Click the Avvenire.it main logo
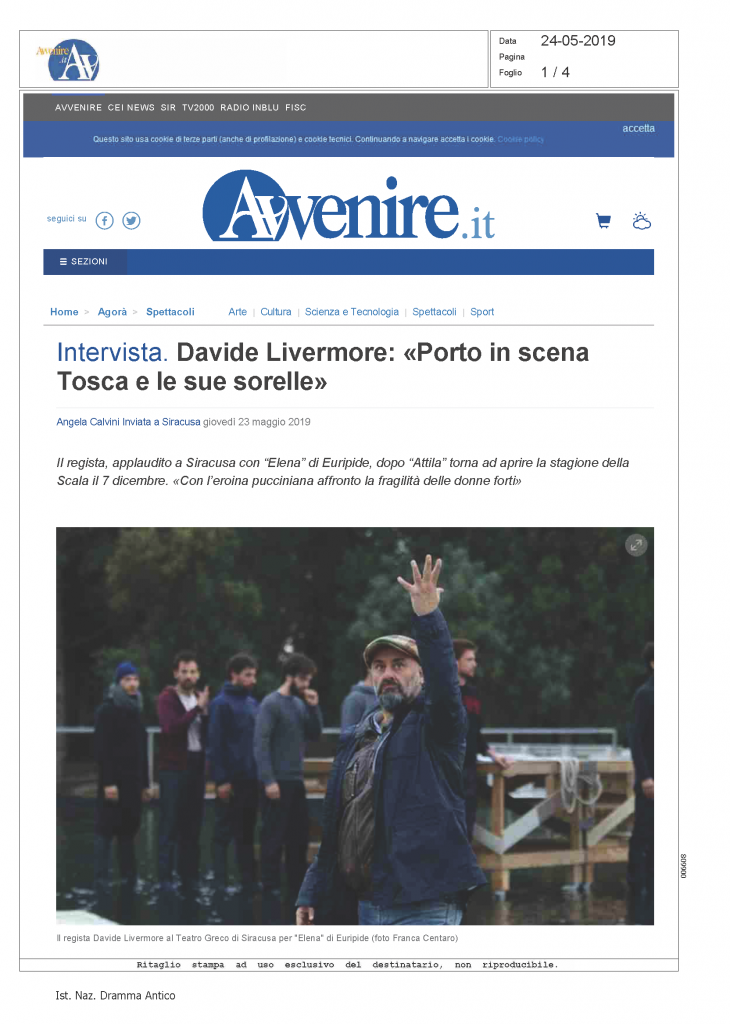This screenshot has width=730, height=1024. (x=348, y=206)
